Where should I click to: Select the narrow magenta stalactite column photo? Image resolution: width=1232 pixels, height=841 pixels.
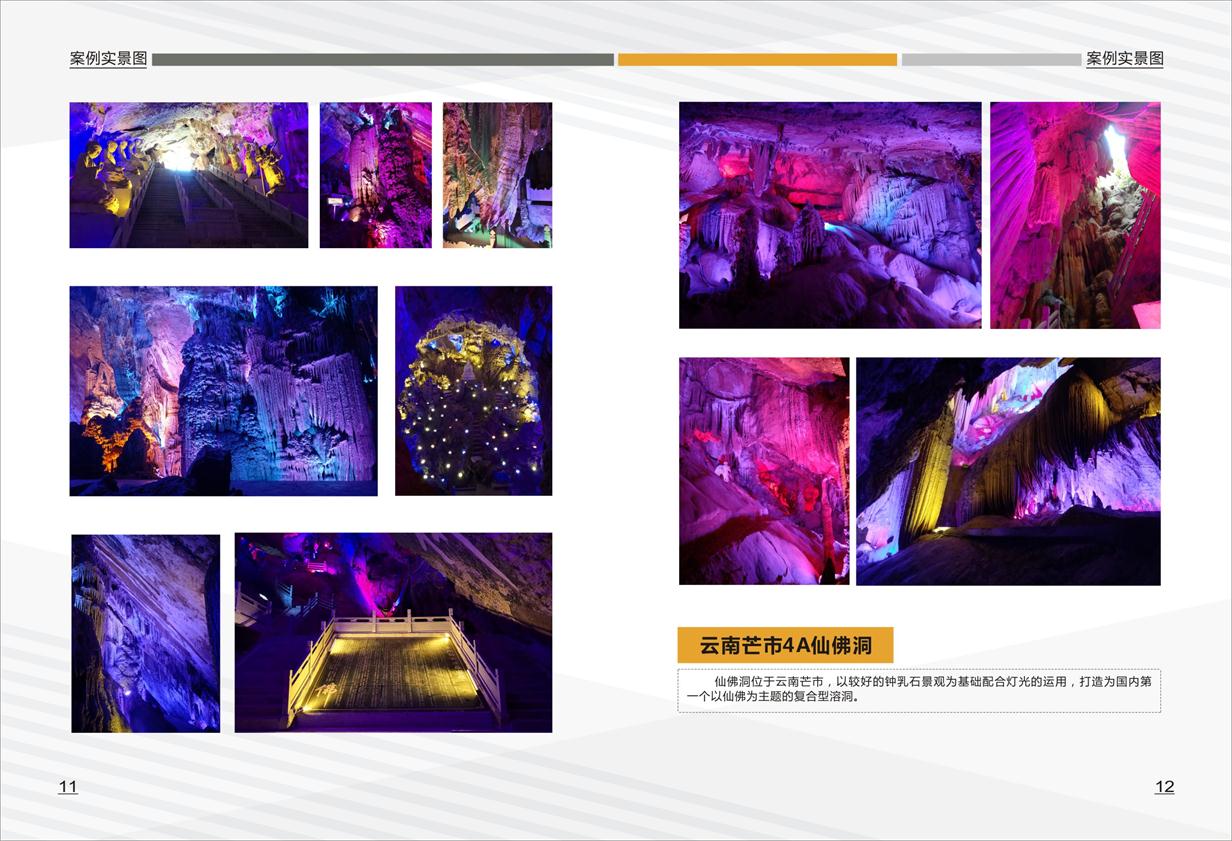pos(376,175)
